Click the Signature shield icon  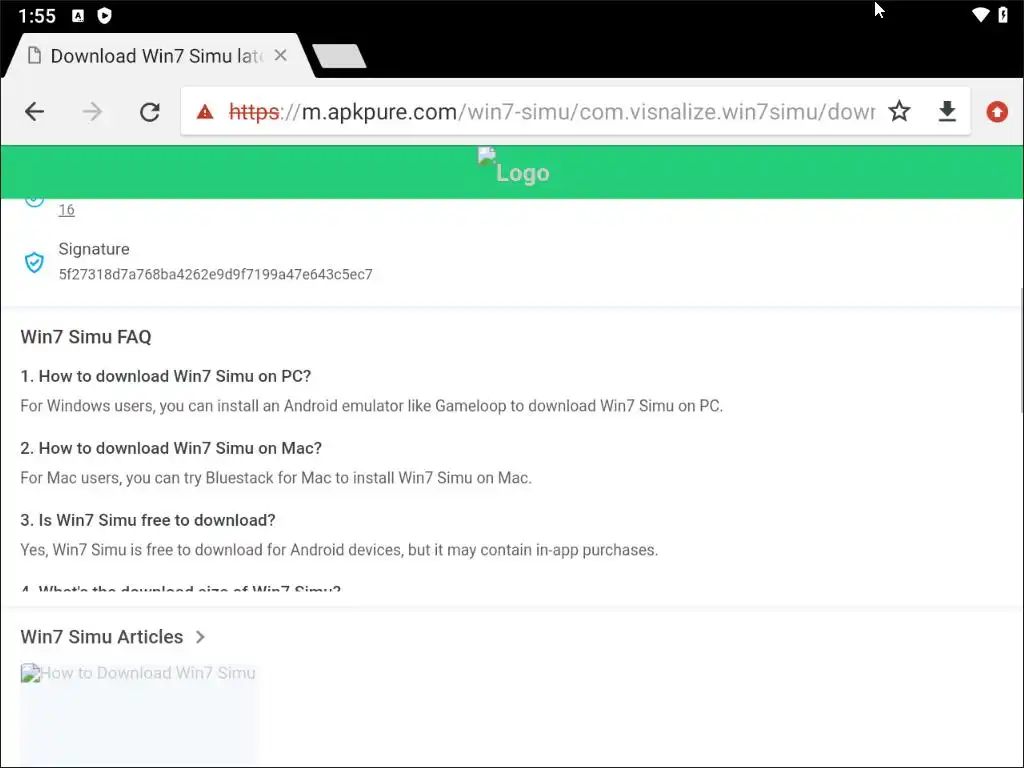pyautogui.click(x=34, y=262)
